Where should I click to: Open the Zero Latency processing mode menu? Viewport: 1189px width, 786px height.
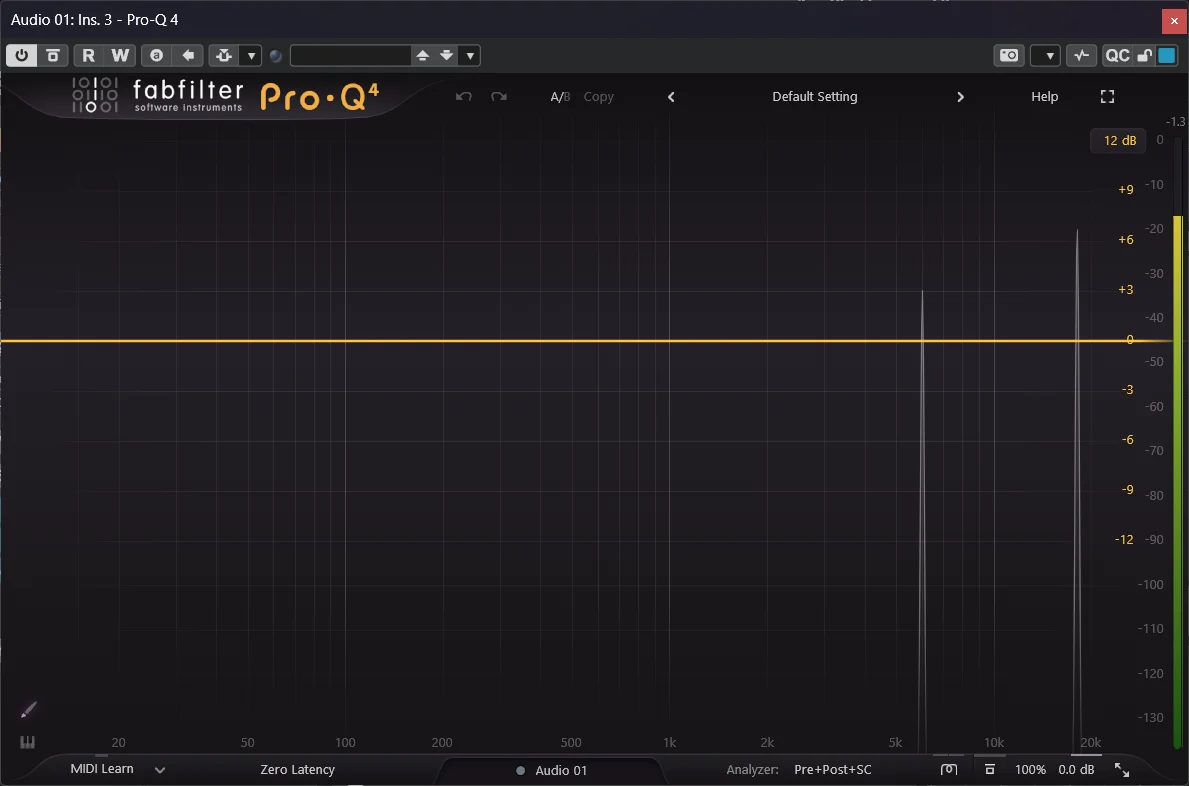pyautogui.click(x=297, y=769)
